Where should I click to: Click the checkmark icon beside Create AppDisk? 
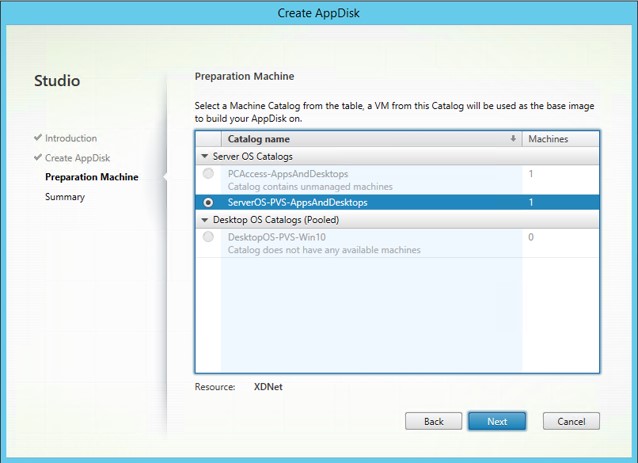(38, 158)
